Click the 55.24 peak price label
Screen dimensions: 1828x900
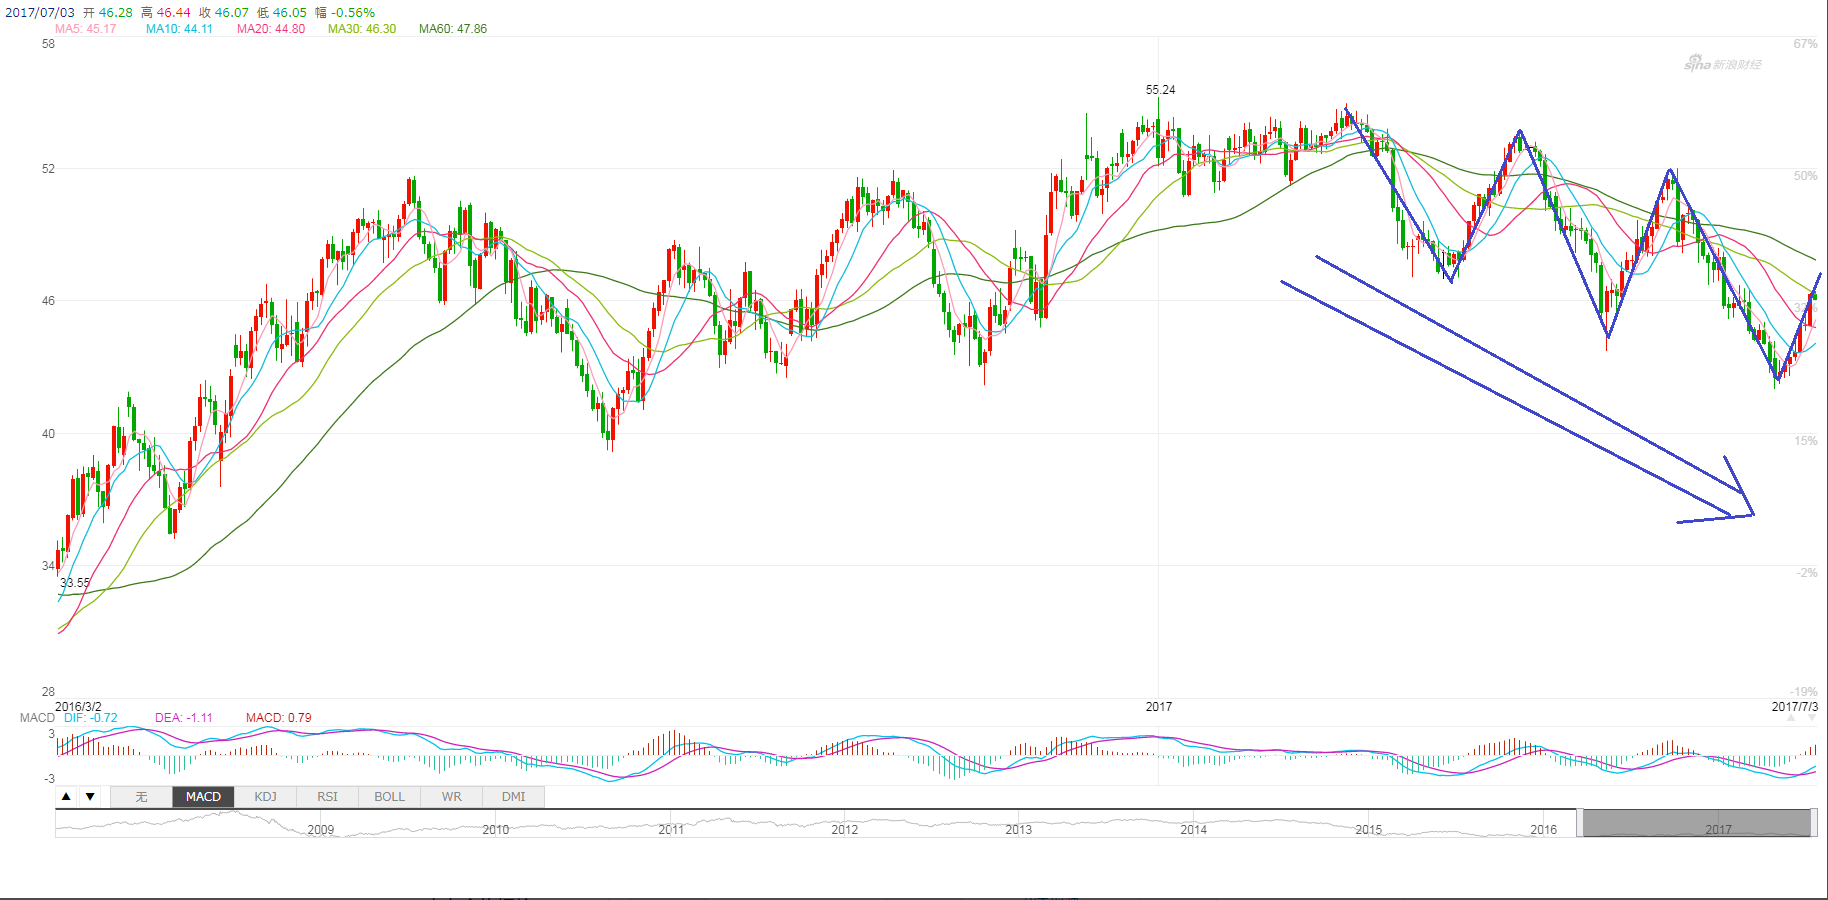click(x=1160, y=90)
